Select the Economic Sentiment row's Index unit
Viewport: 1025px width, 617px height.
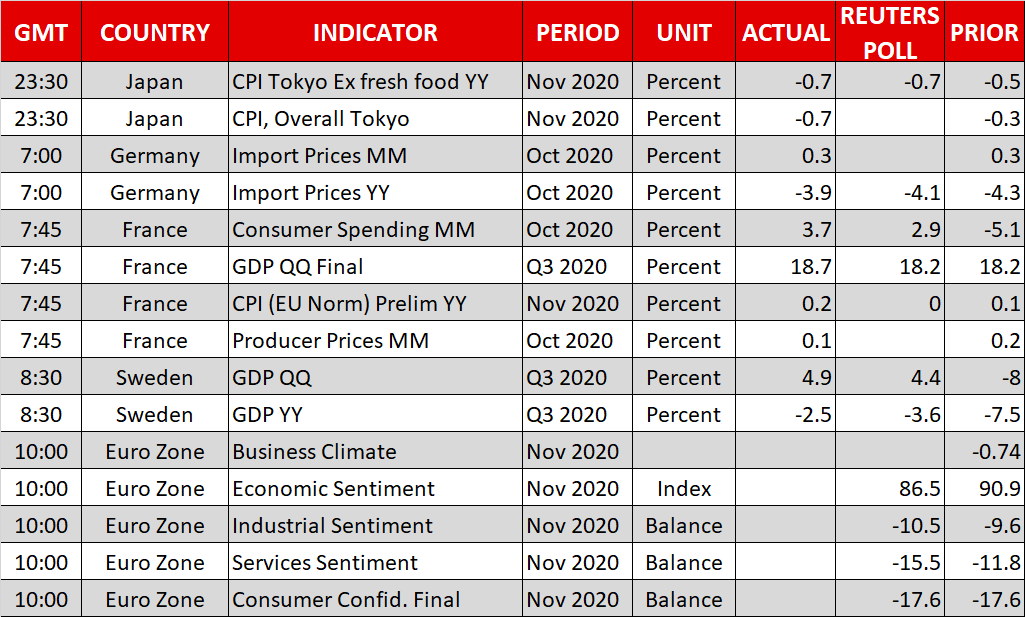coord(684,489)
